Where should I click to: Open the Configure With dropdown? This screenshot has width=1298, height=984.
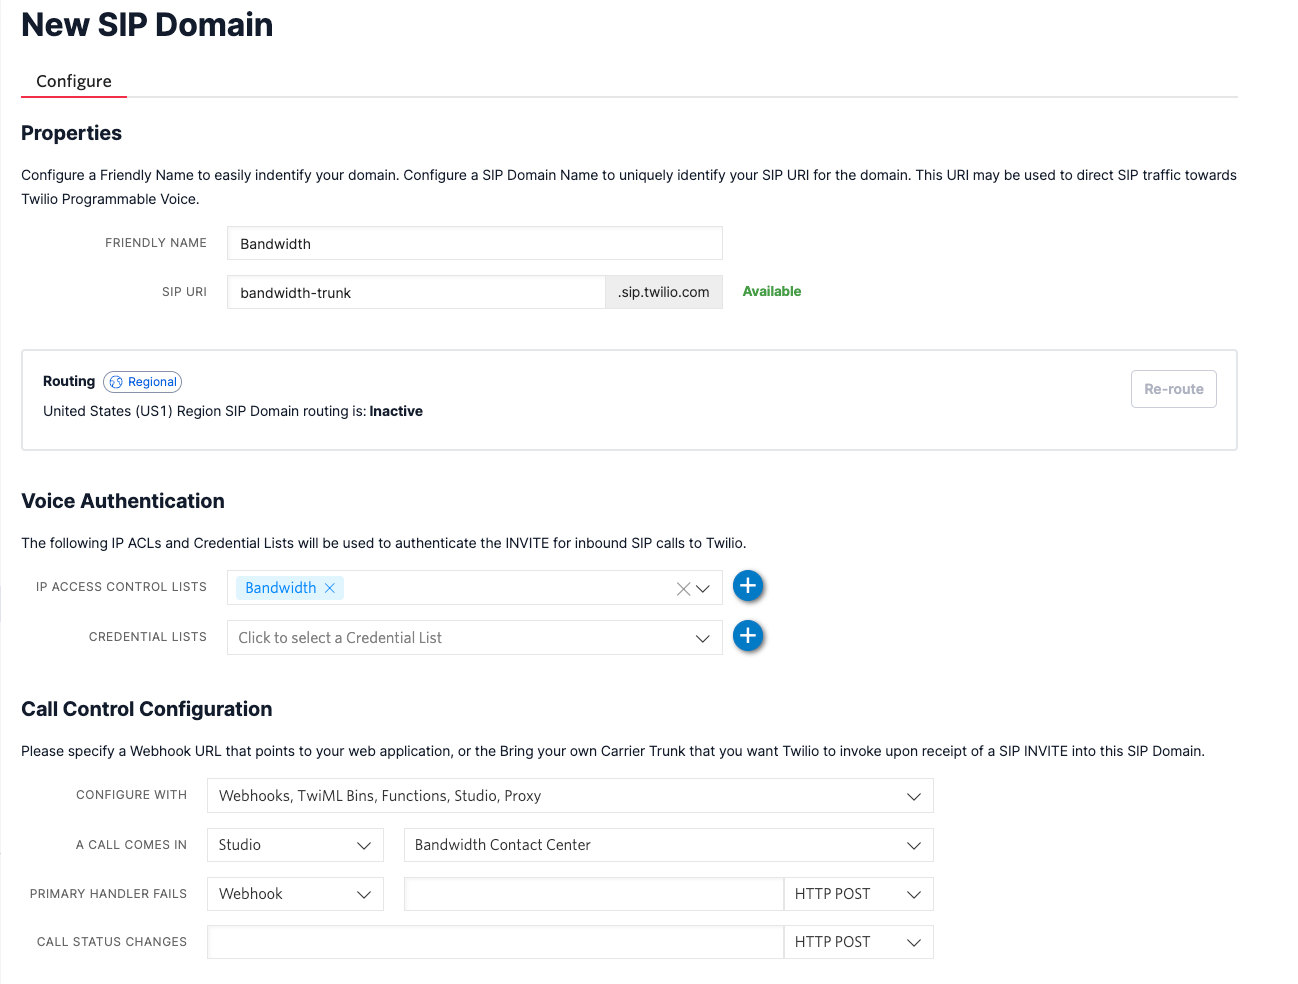[570, 796]
